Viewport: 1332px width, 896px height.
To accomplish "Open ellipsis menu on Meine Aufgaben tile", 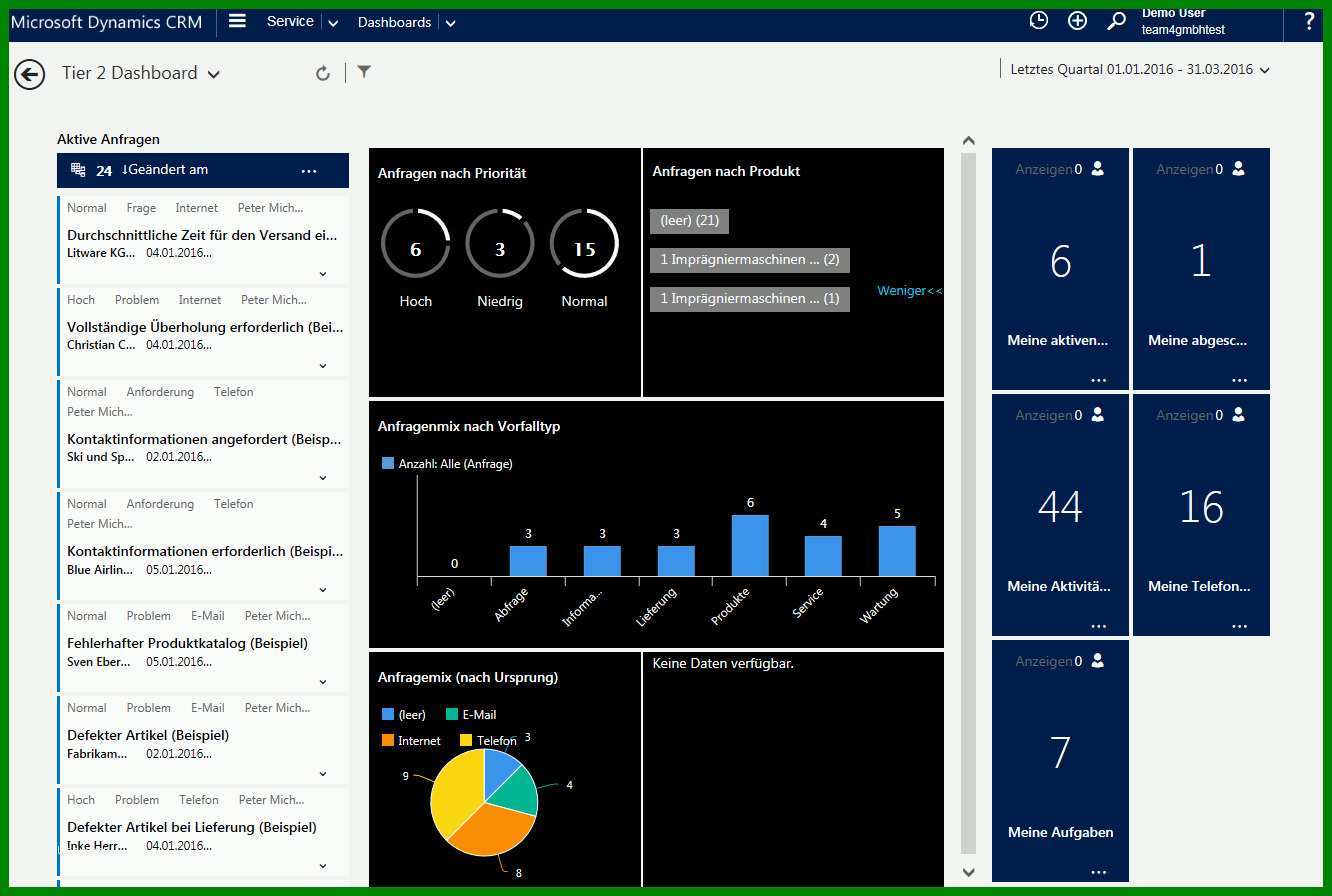I will 1099,873.
